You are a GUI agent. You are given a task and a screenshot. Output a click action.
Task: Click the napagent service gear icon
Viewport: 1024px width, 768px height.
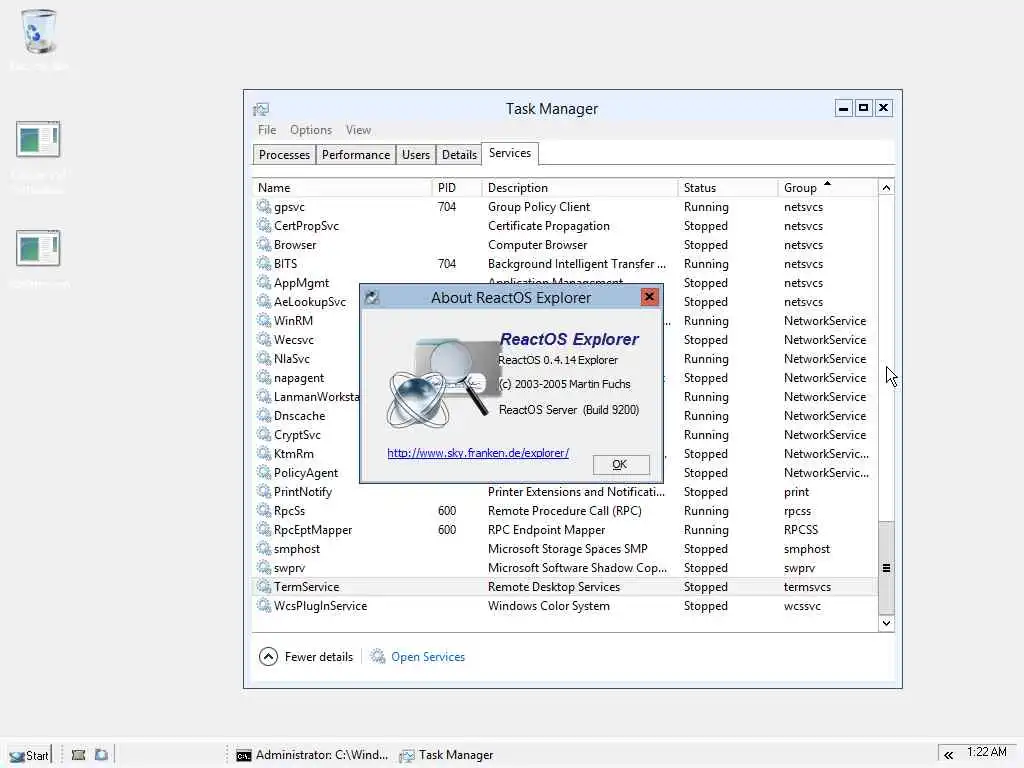(x=264, y=377)
